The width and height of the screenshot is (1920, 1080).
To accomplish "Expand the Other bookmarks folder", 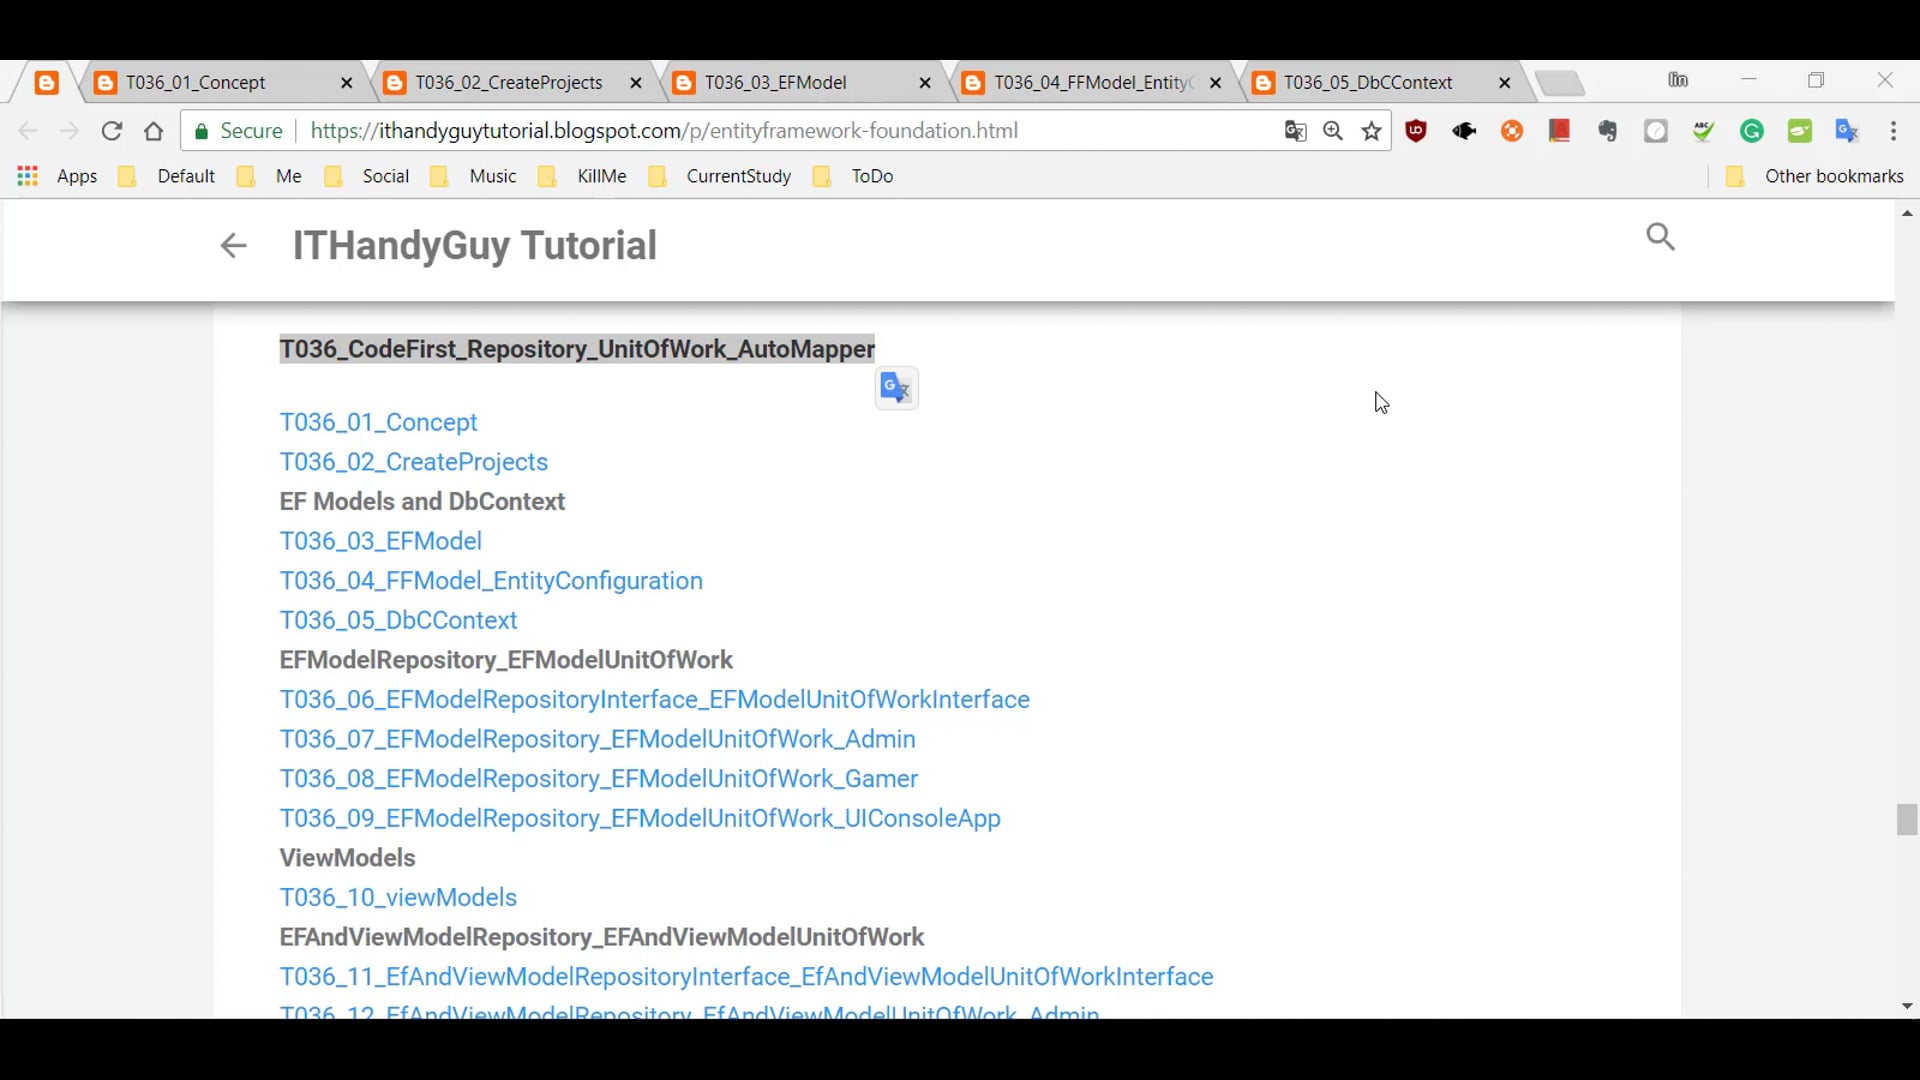I will pyautogui.click(x=1833, y=176).
